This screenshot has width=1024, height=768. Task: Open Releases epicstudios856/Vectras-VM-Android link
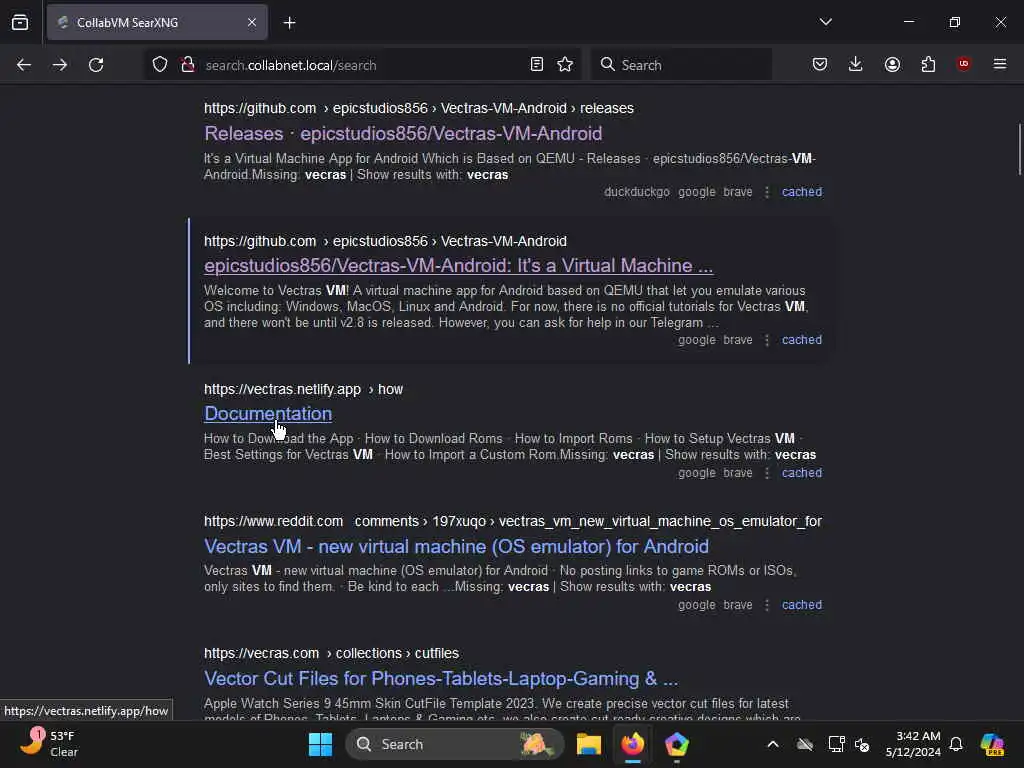pos(403,133)
